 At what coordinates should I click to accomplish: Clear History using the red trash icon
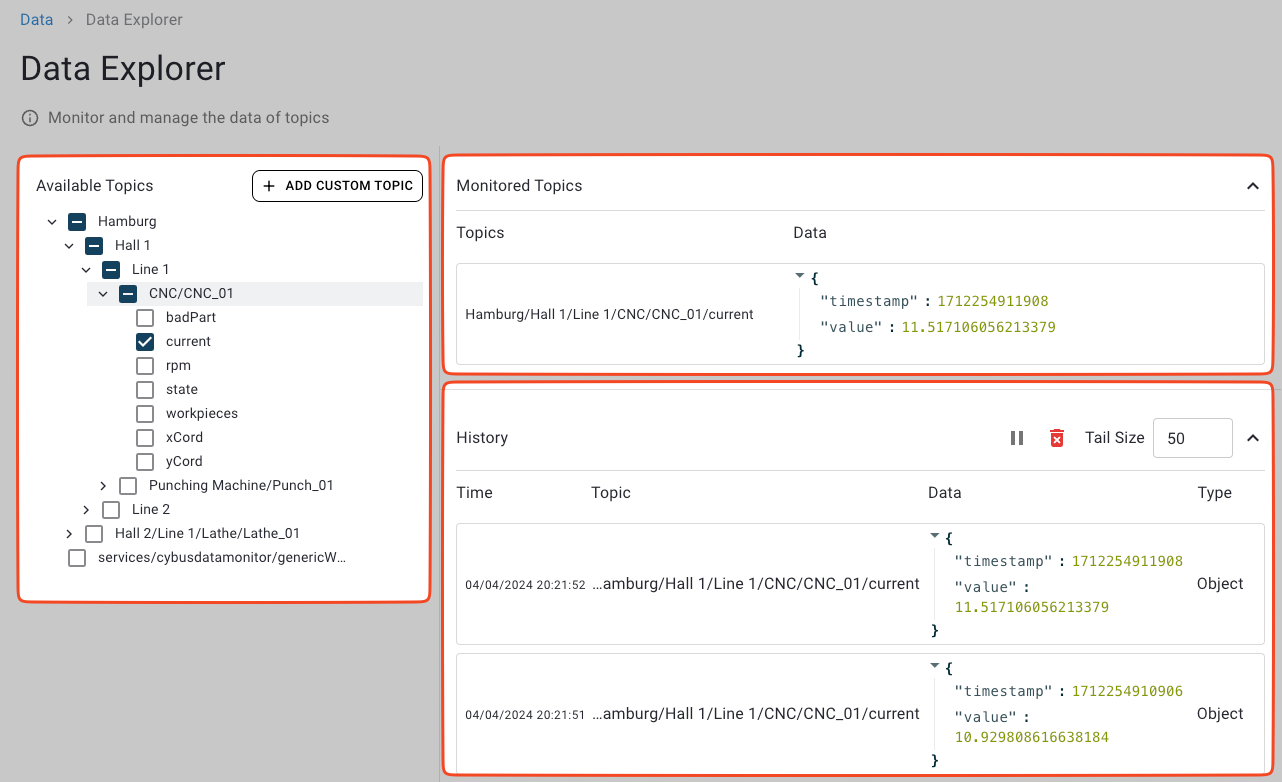(1057, 437)
